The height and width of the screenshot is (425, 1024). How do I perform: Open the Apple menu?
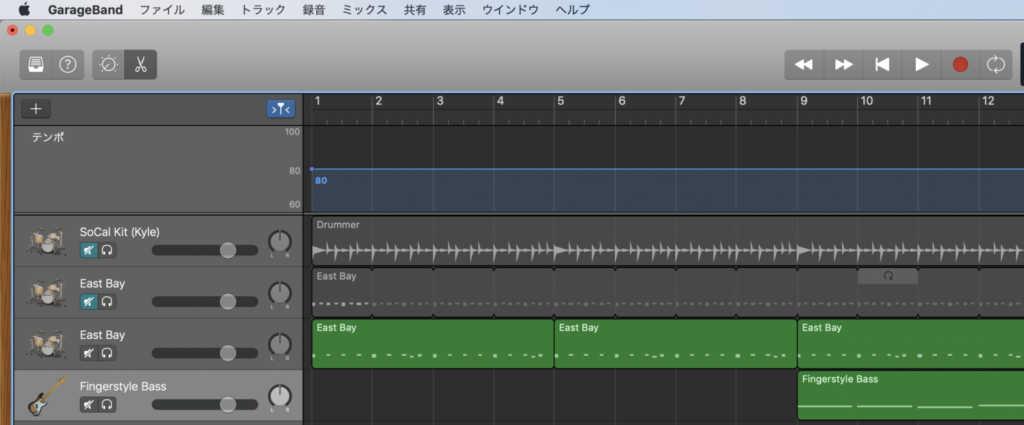pos(24,9)
